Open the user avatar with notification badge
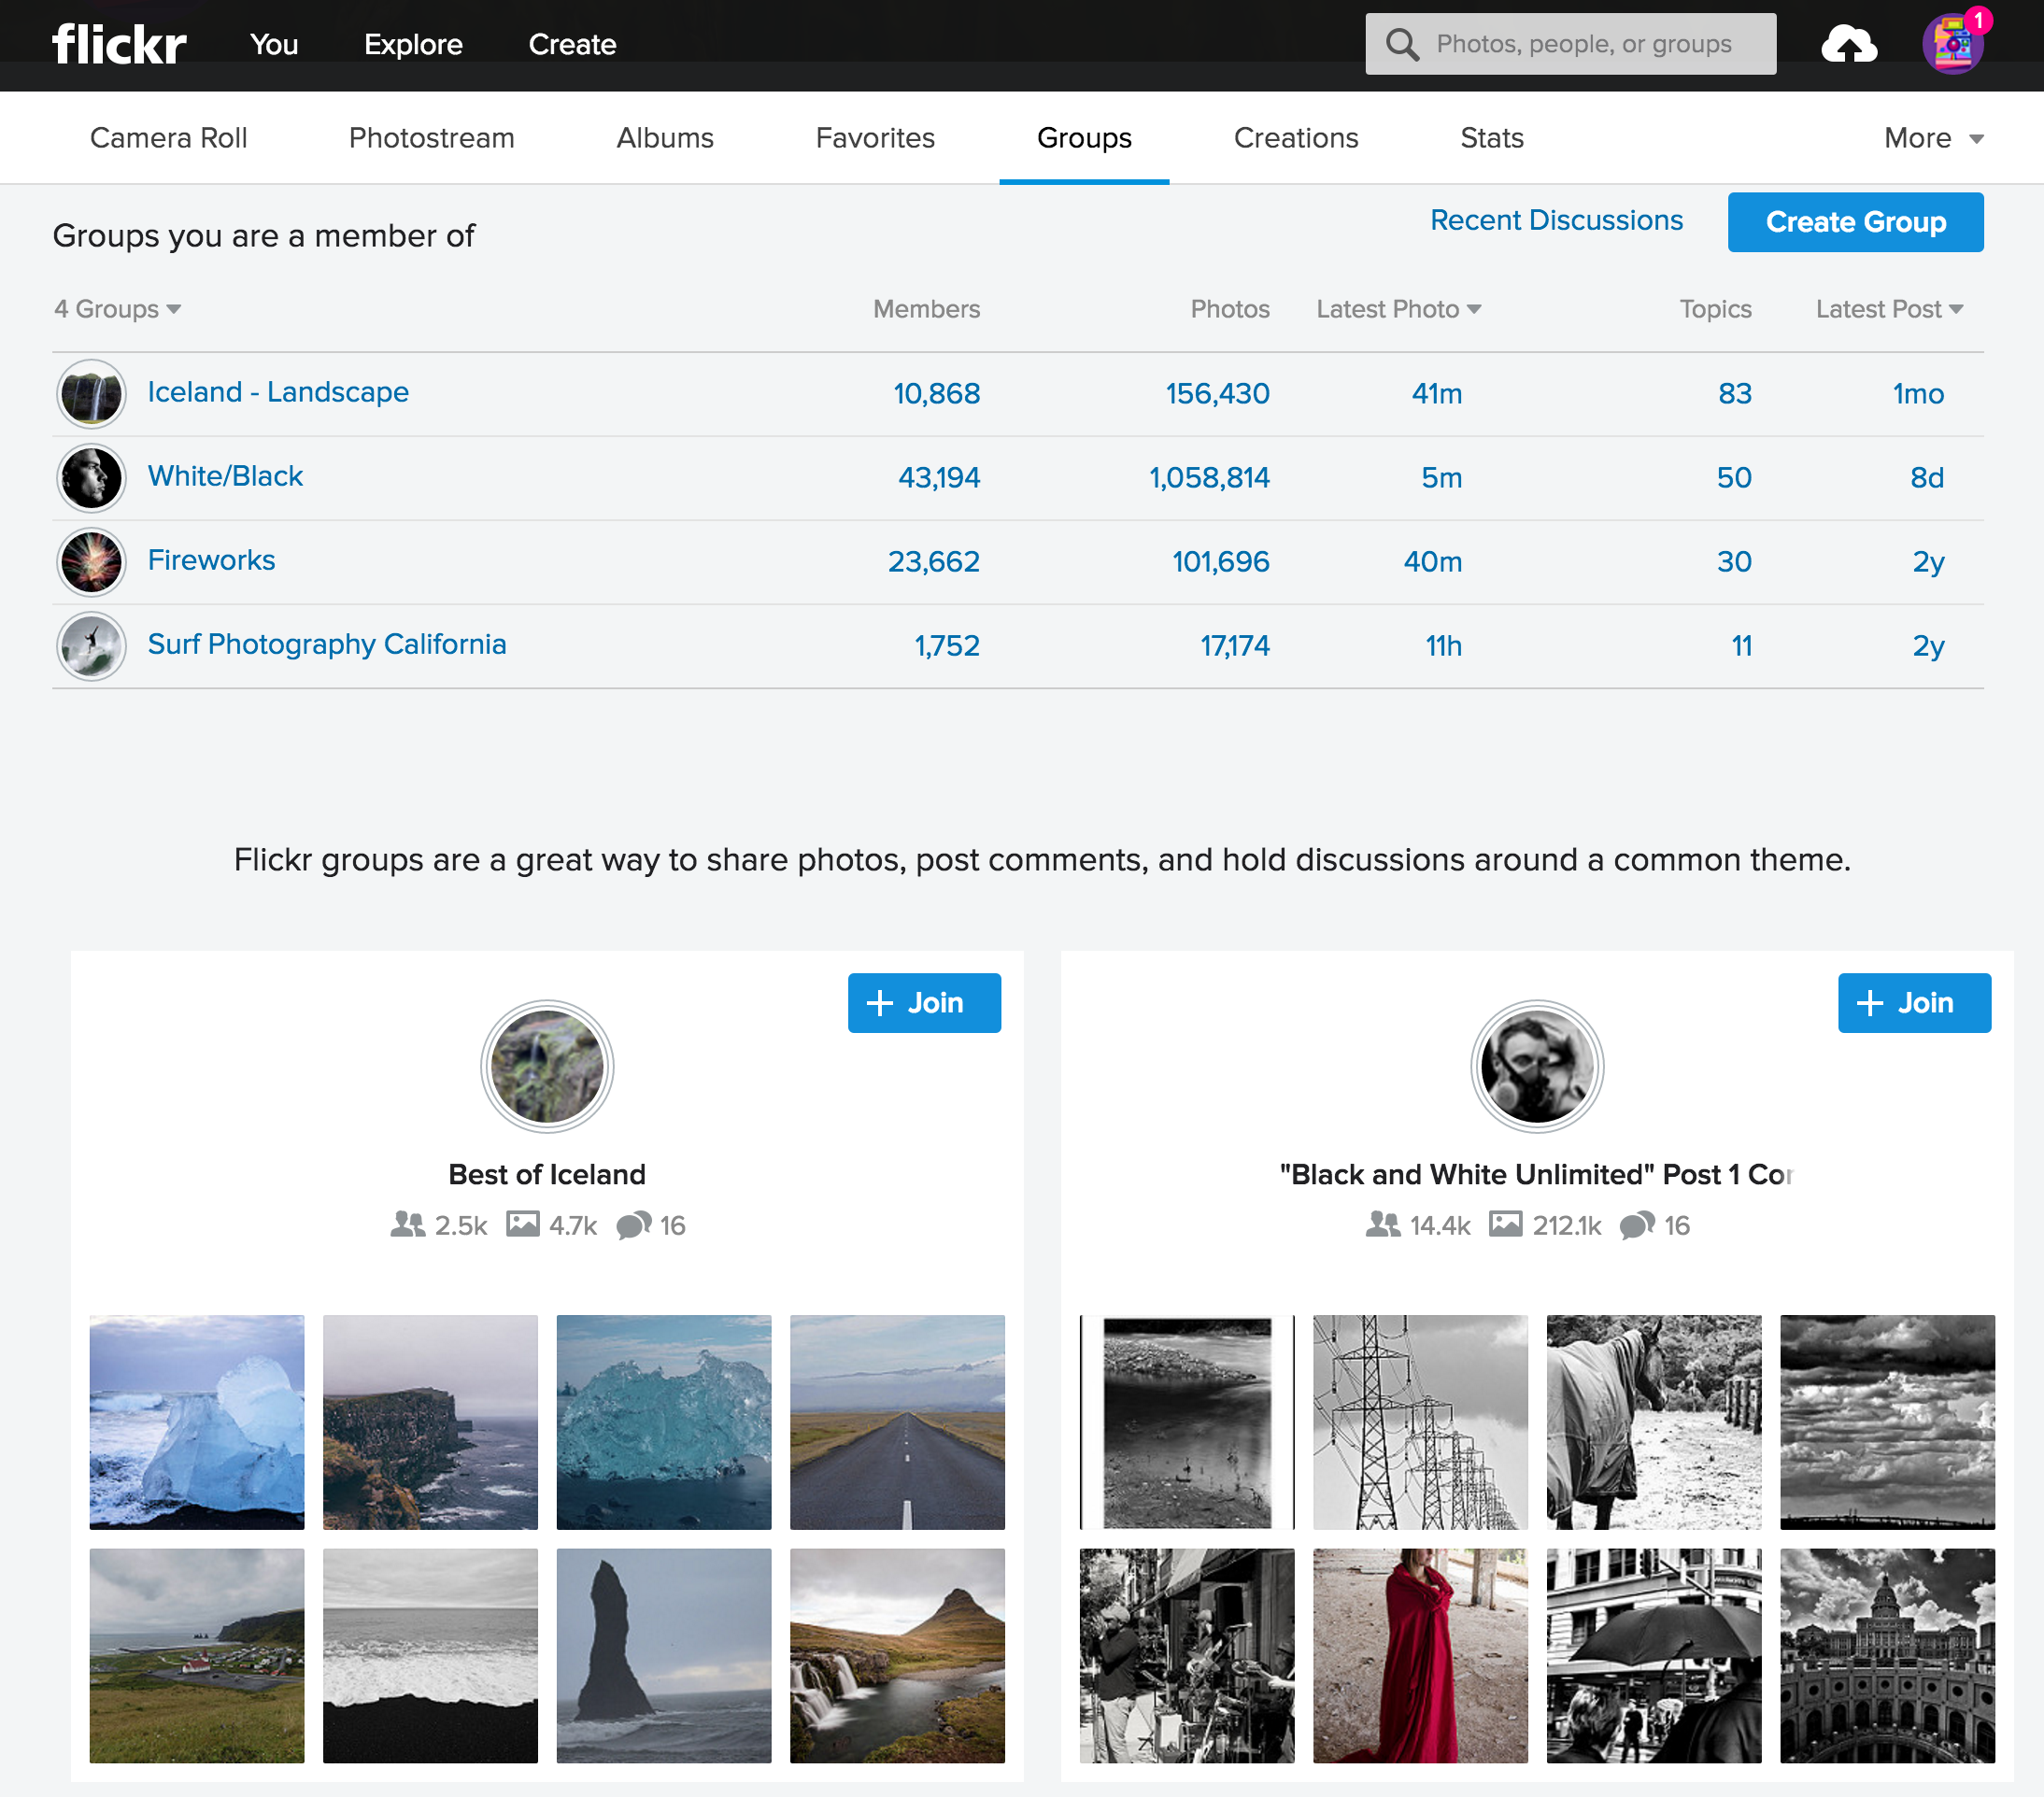This screenshot has height=1797, width=2044. click(1951, 45)
